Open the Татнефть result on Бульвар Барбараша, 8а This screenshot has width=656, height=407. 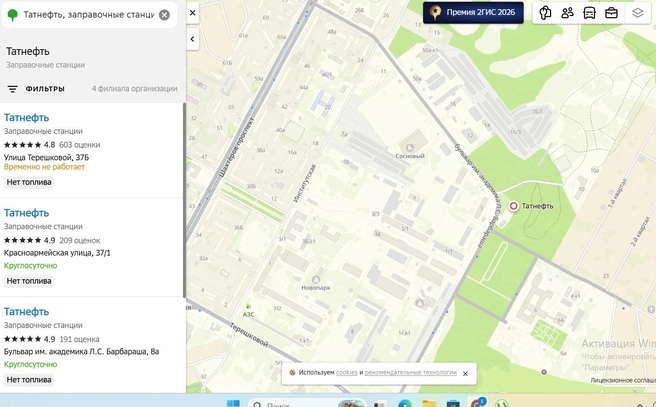tap(26, 312)
